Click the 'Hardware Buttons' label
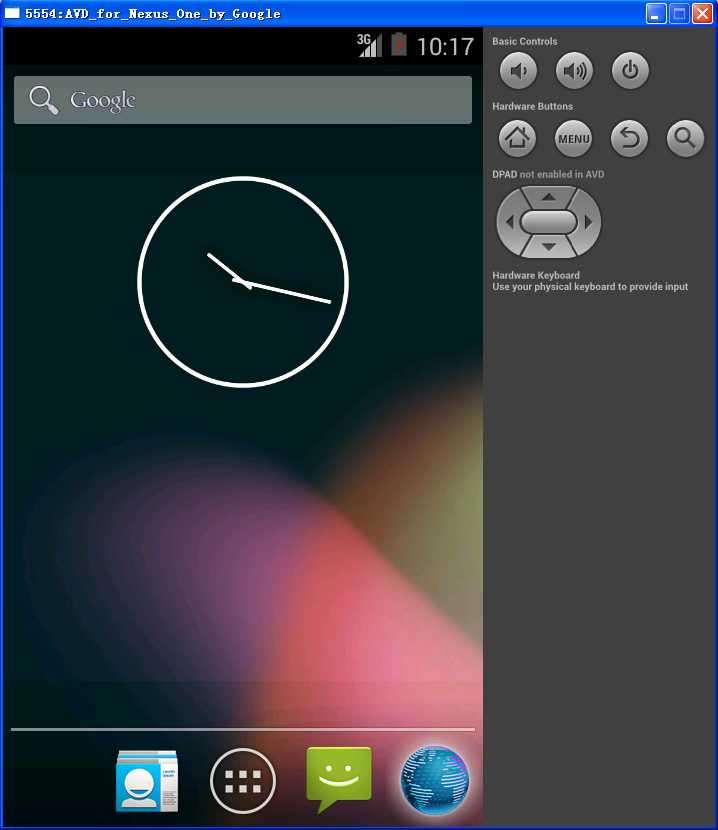 [x=532, y=106]
